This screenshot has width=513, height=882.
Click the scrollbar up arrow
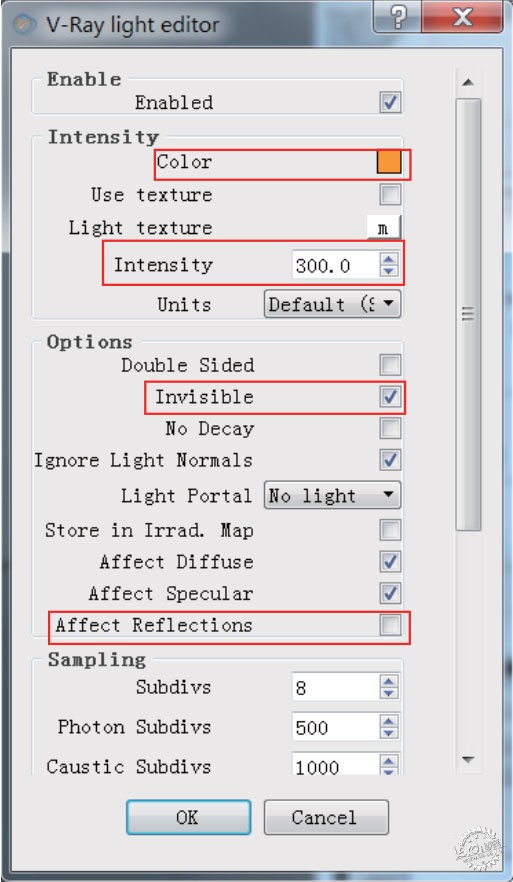click(x=468, y=82)
